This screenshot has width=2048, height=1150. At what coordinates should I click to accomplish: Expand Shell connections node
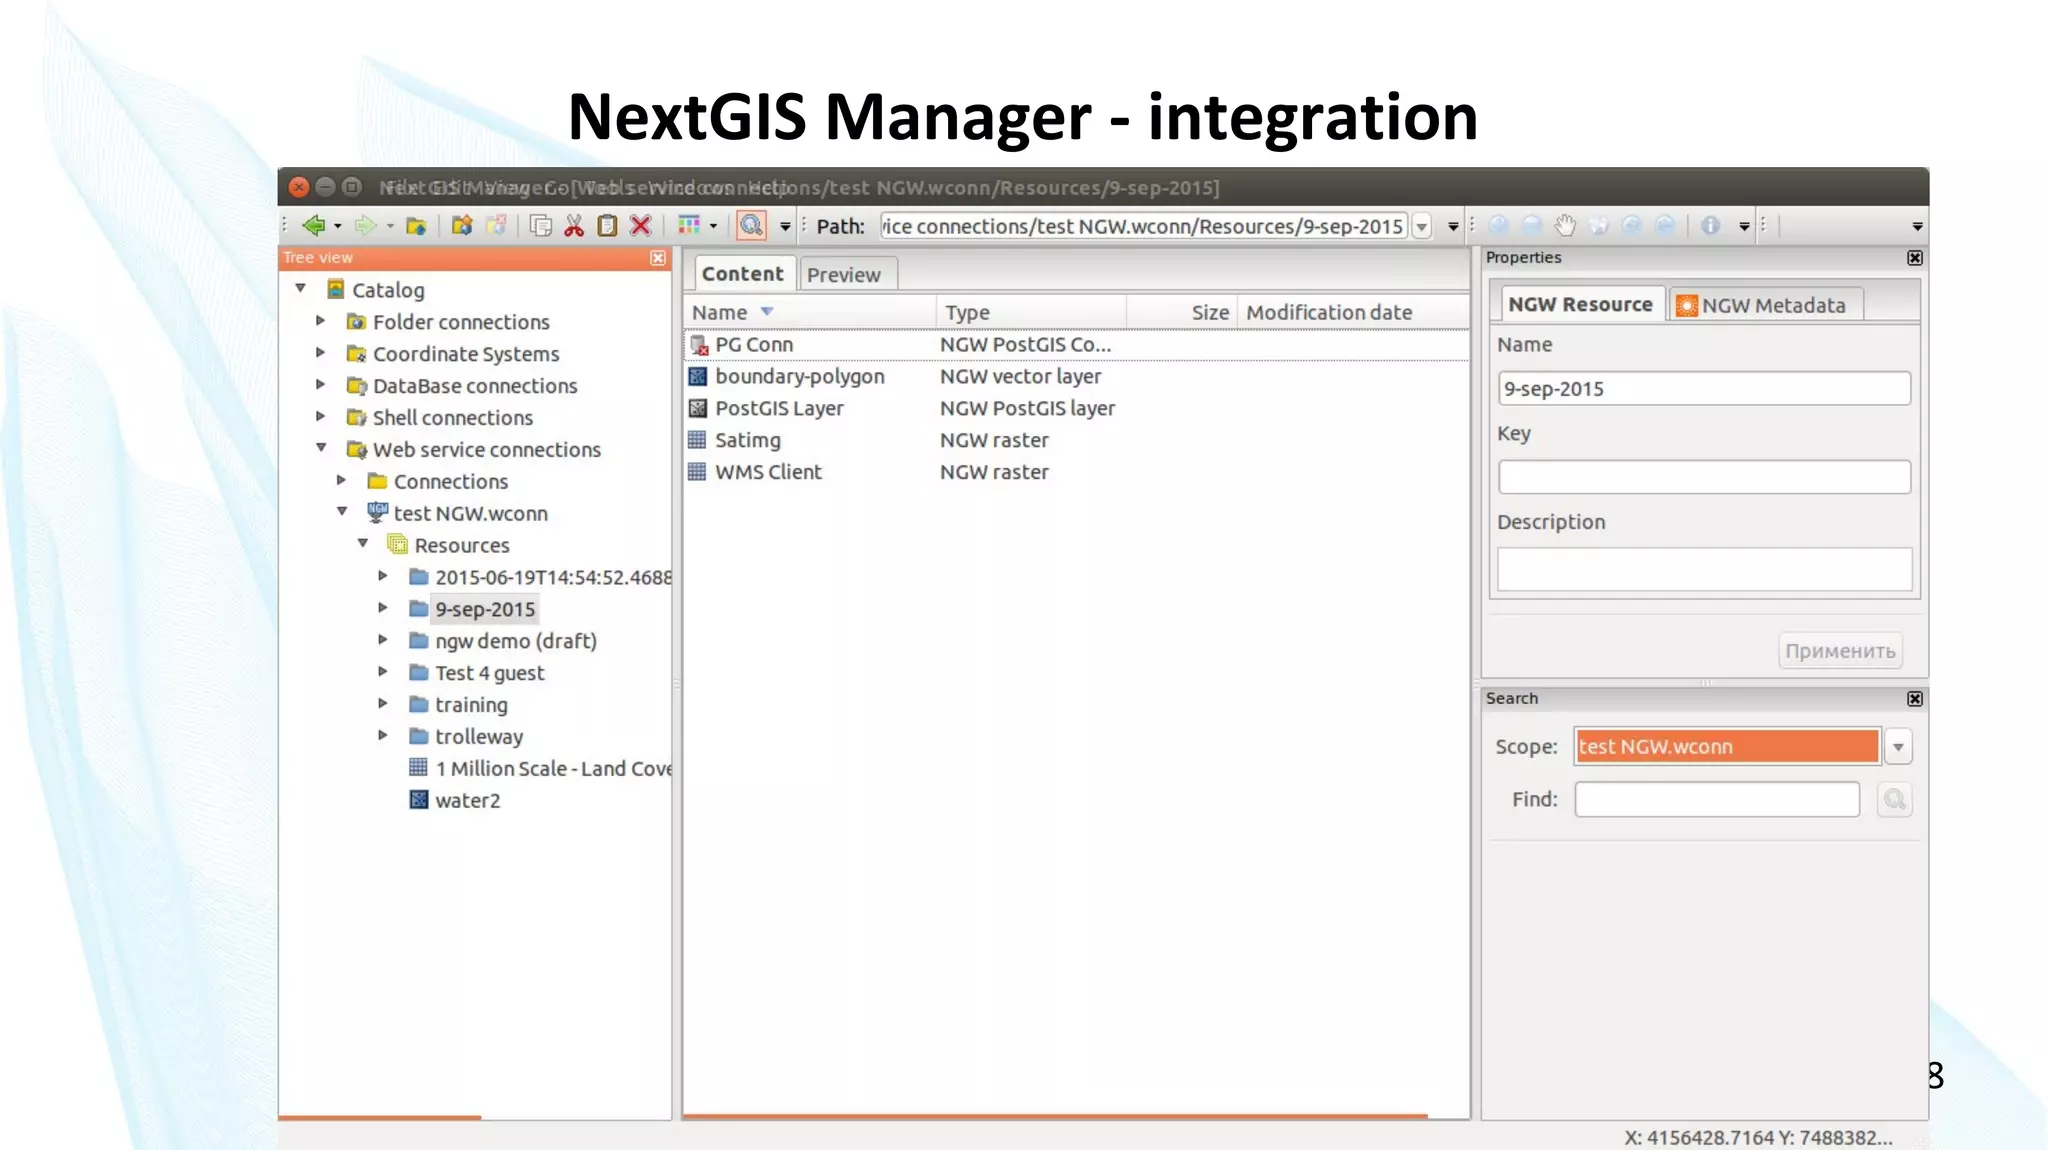321,416
